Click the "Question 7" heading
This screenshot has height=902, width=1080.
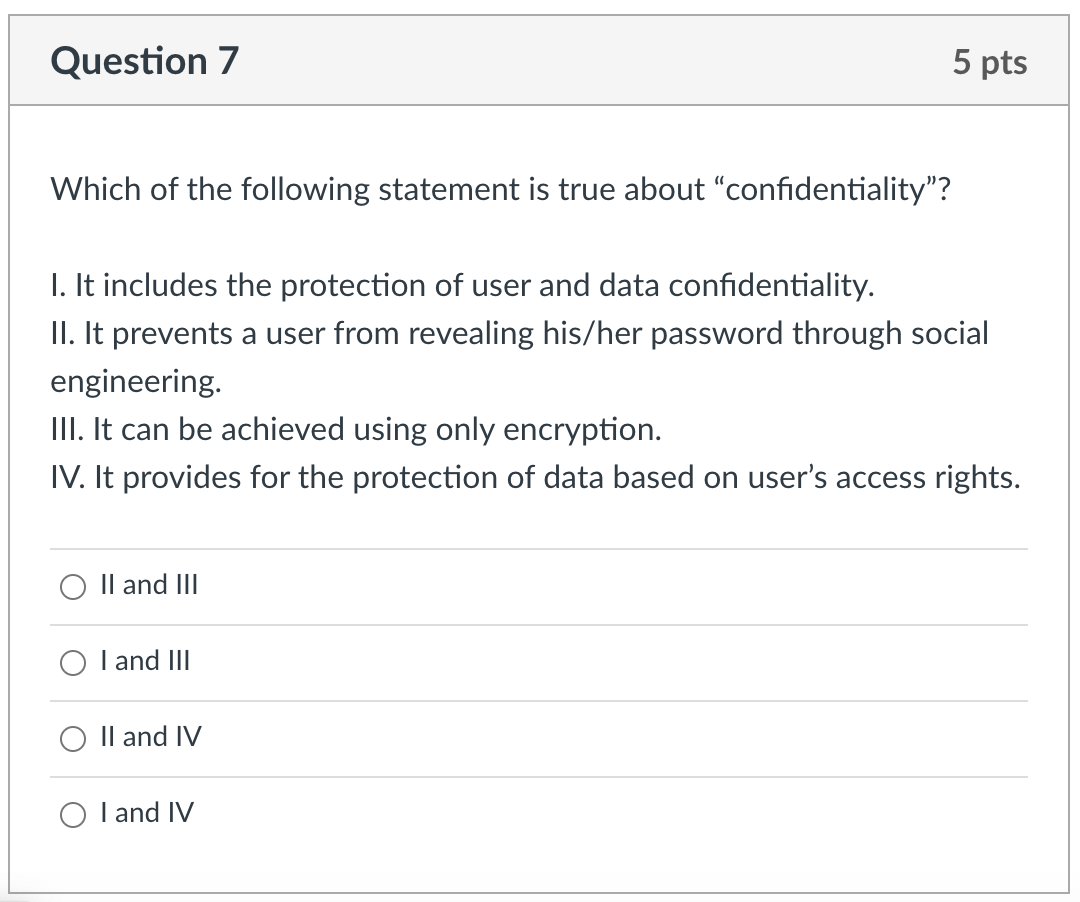pyautogui.click(x=145, y=62)
